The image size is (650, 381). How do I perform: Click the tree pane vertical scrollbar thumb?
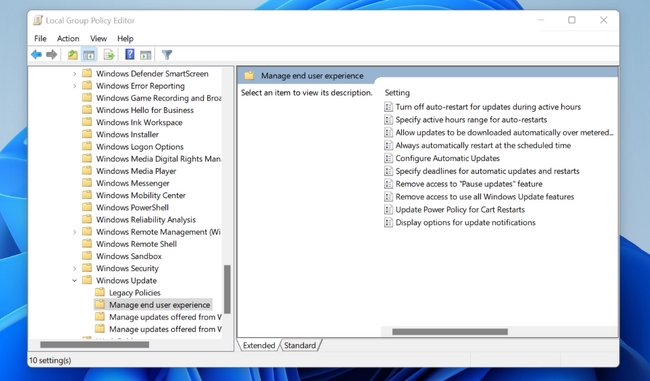coord(227,289)
